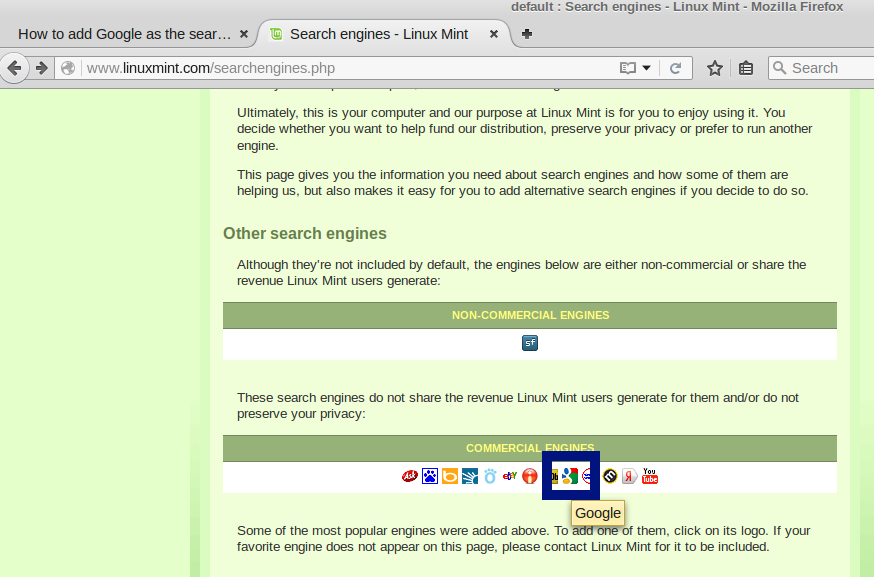Click the text 'These search engines do not share'
The height and width of the screenshot is (577, 874).
(518, 405)
